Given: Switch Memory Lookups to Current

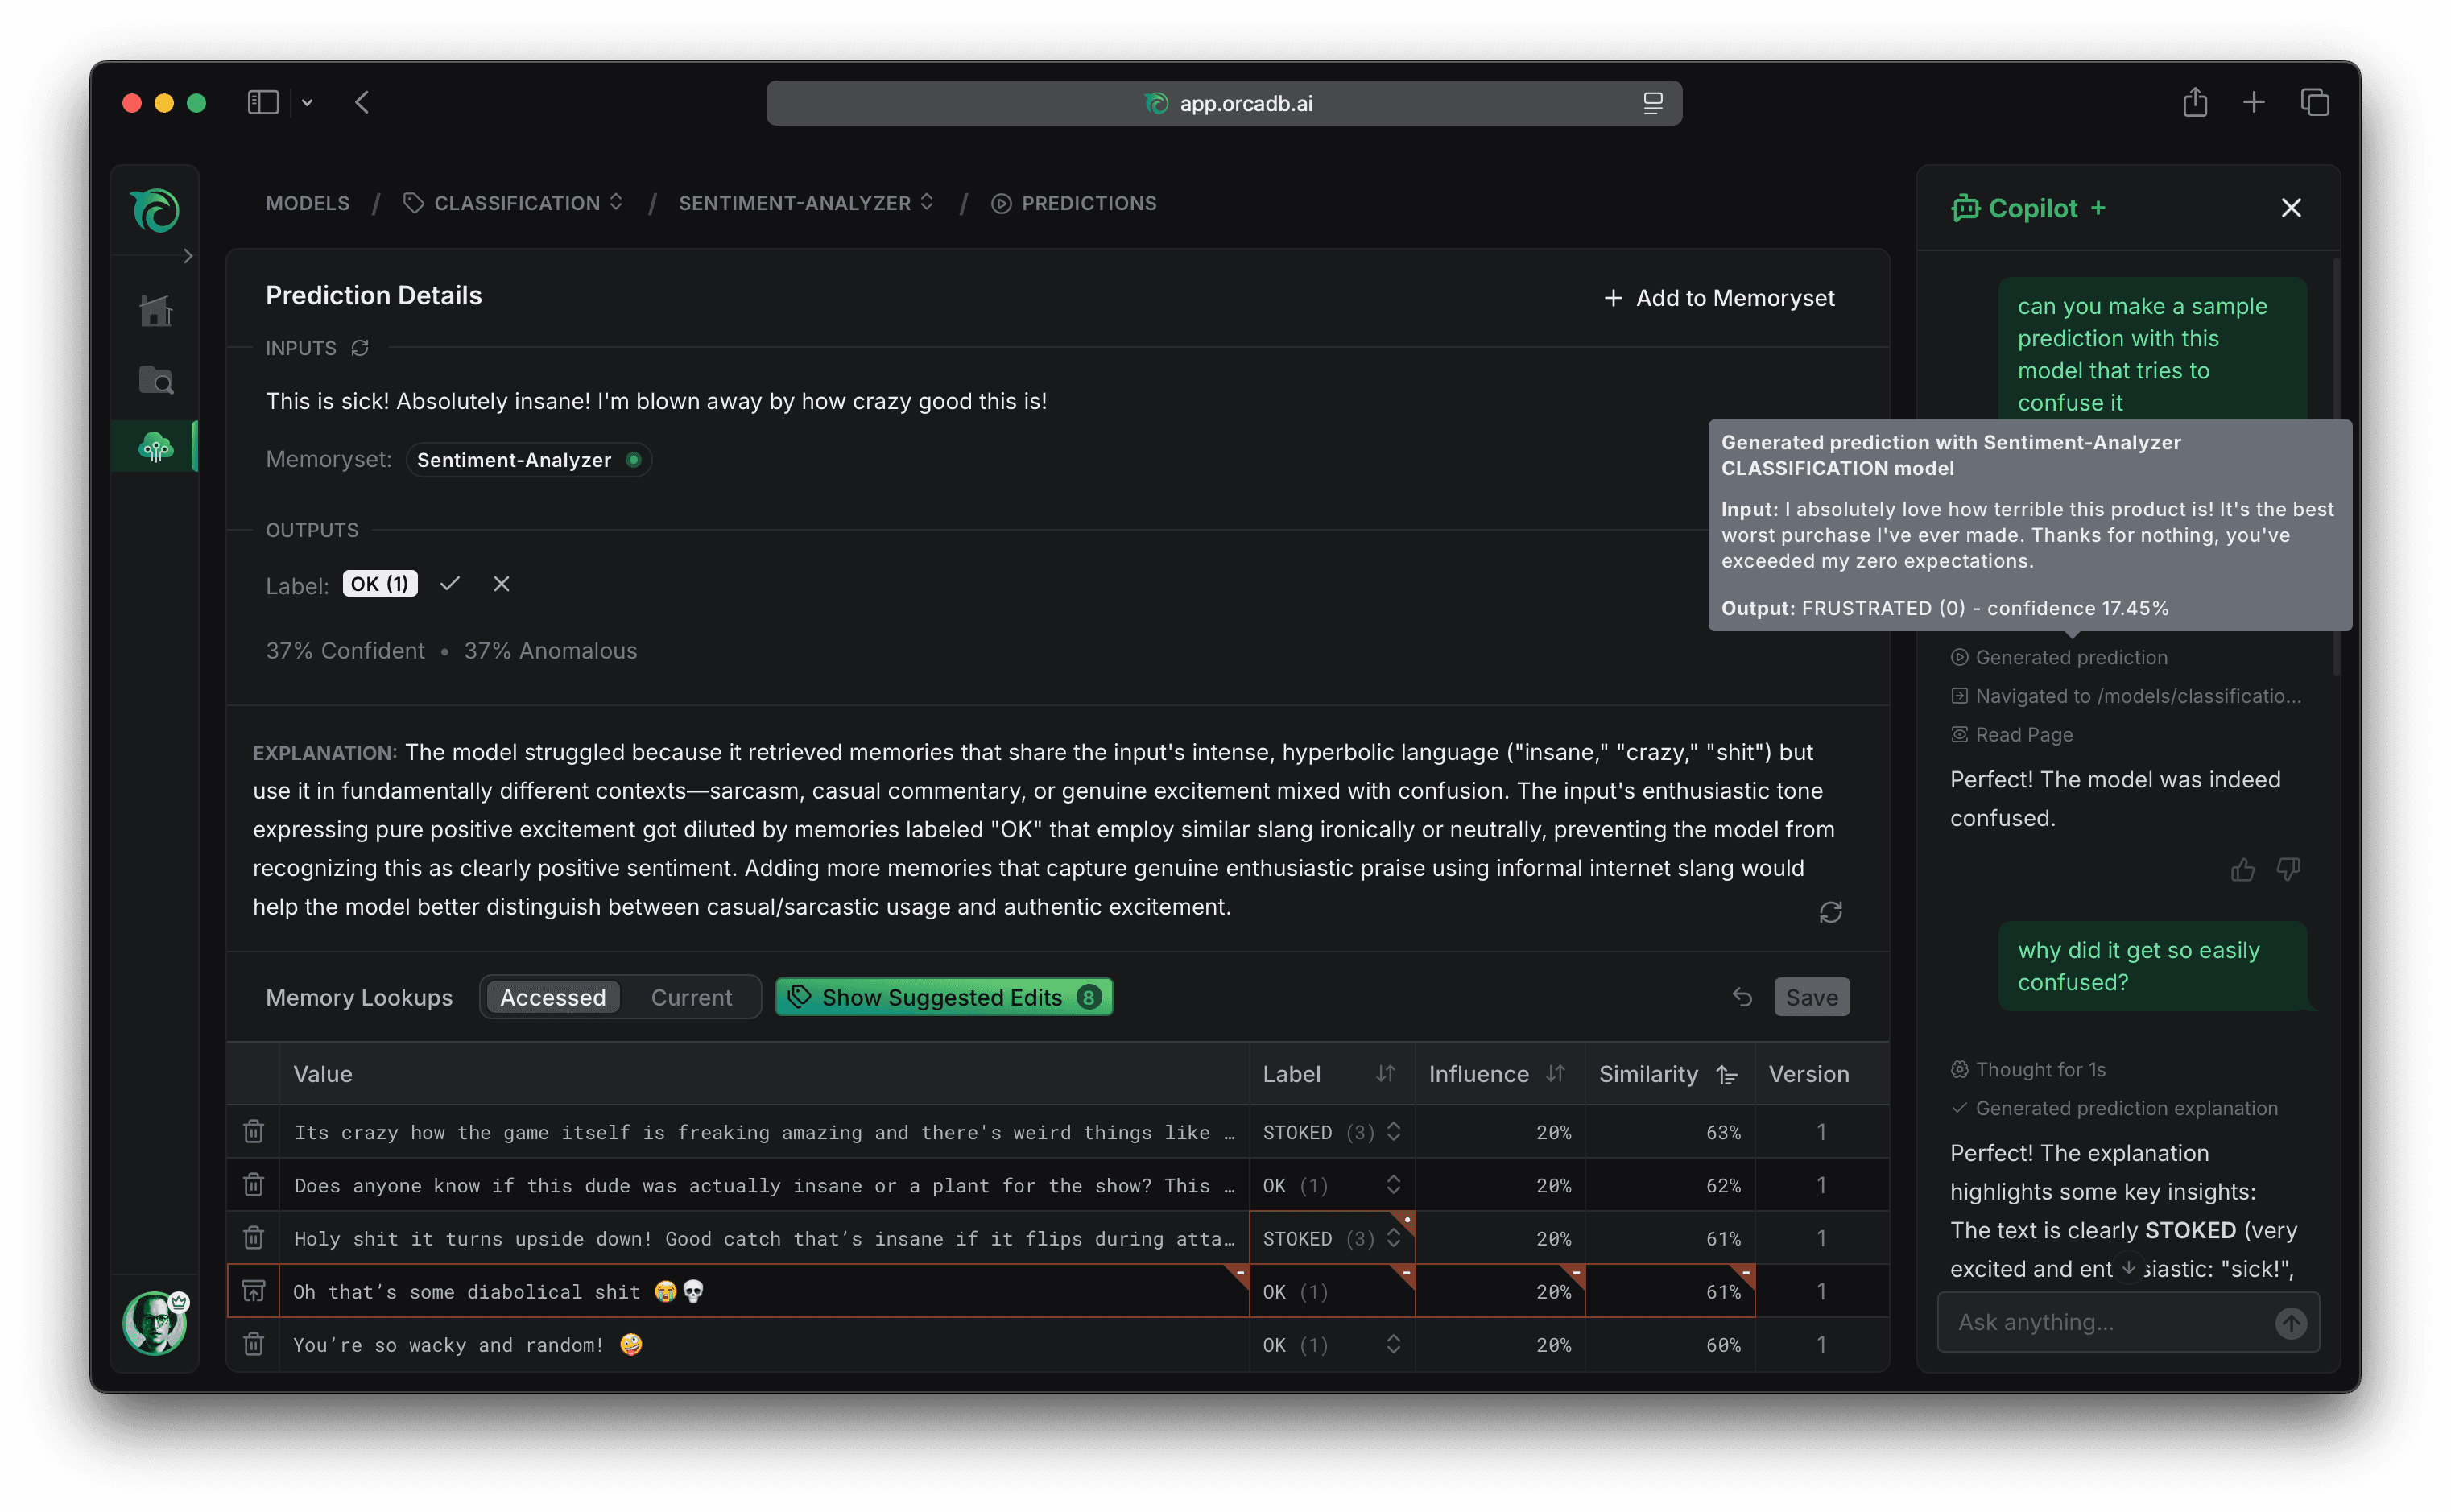Looking at the screenshot, I should click(691, 997).
